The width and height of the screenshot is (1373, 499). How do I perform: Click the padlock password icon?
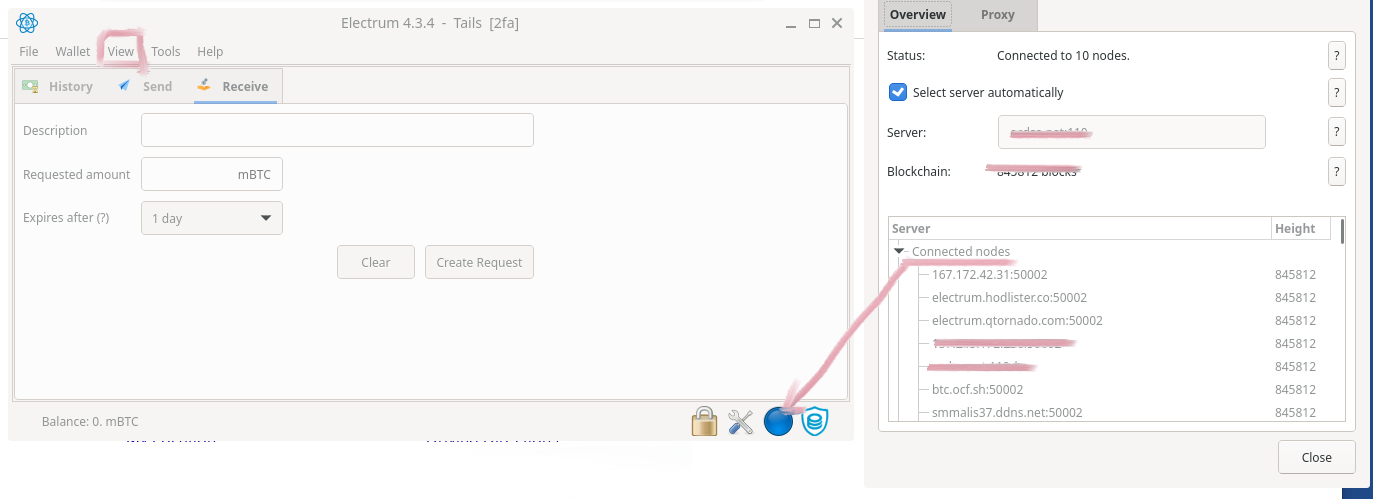[705, 422]
